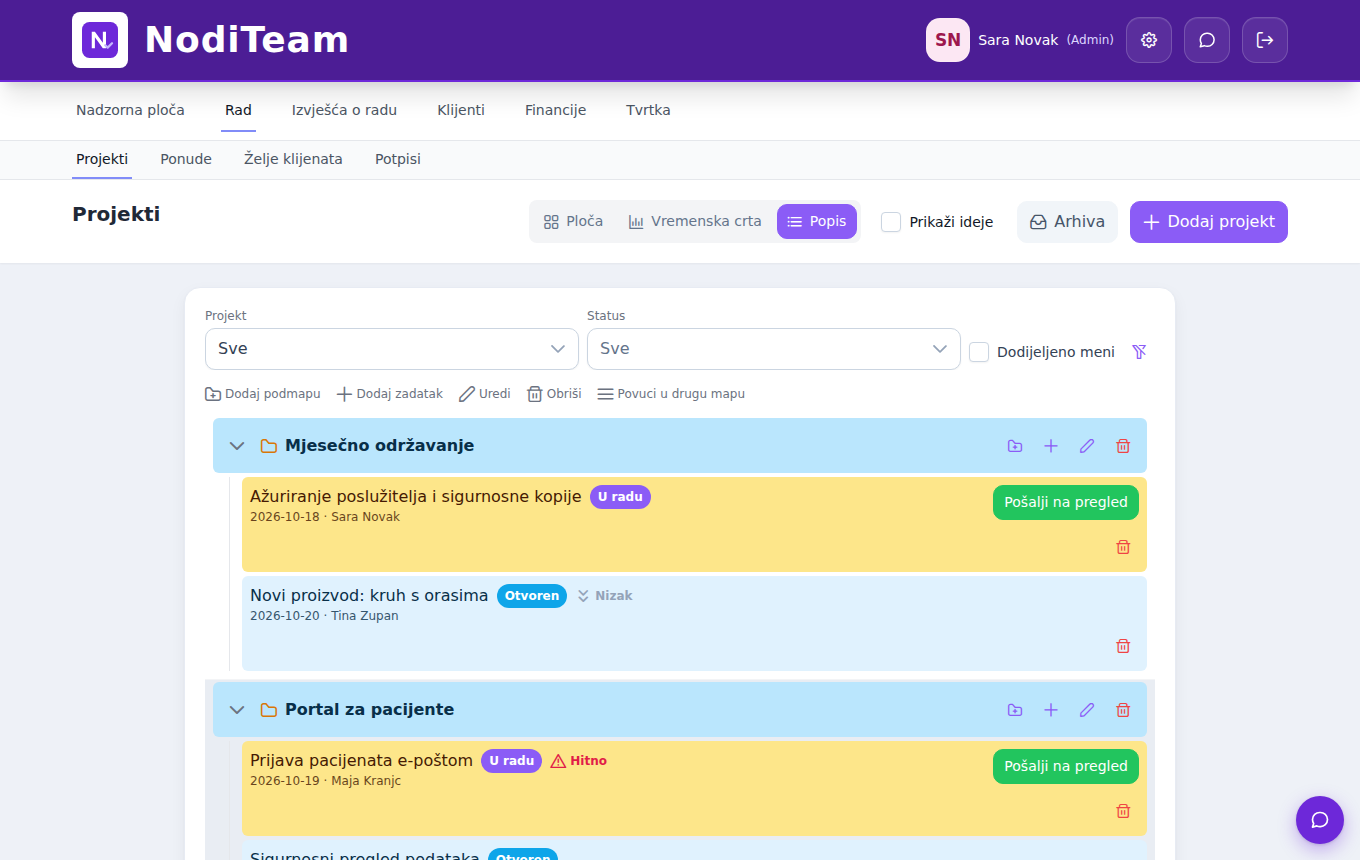The height and width of the screenshot is (860, 1360).
Task: Open the Projekt filter dropdown
Action: 392,349
